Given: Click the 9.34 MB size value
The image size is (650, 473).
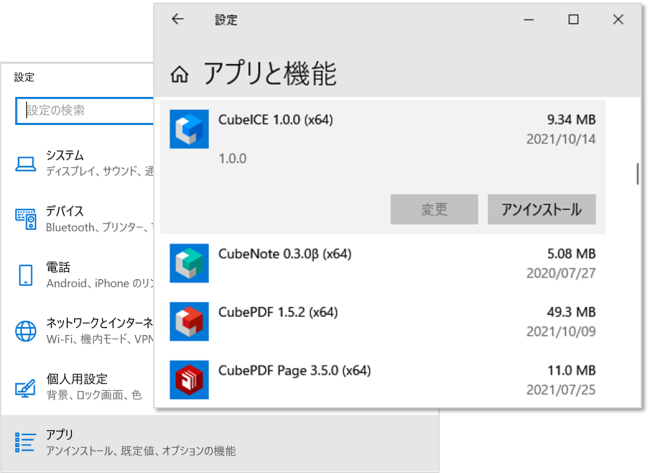Looking at the screenshot, I should point(571,120).
